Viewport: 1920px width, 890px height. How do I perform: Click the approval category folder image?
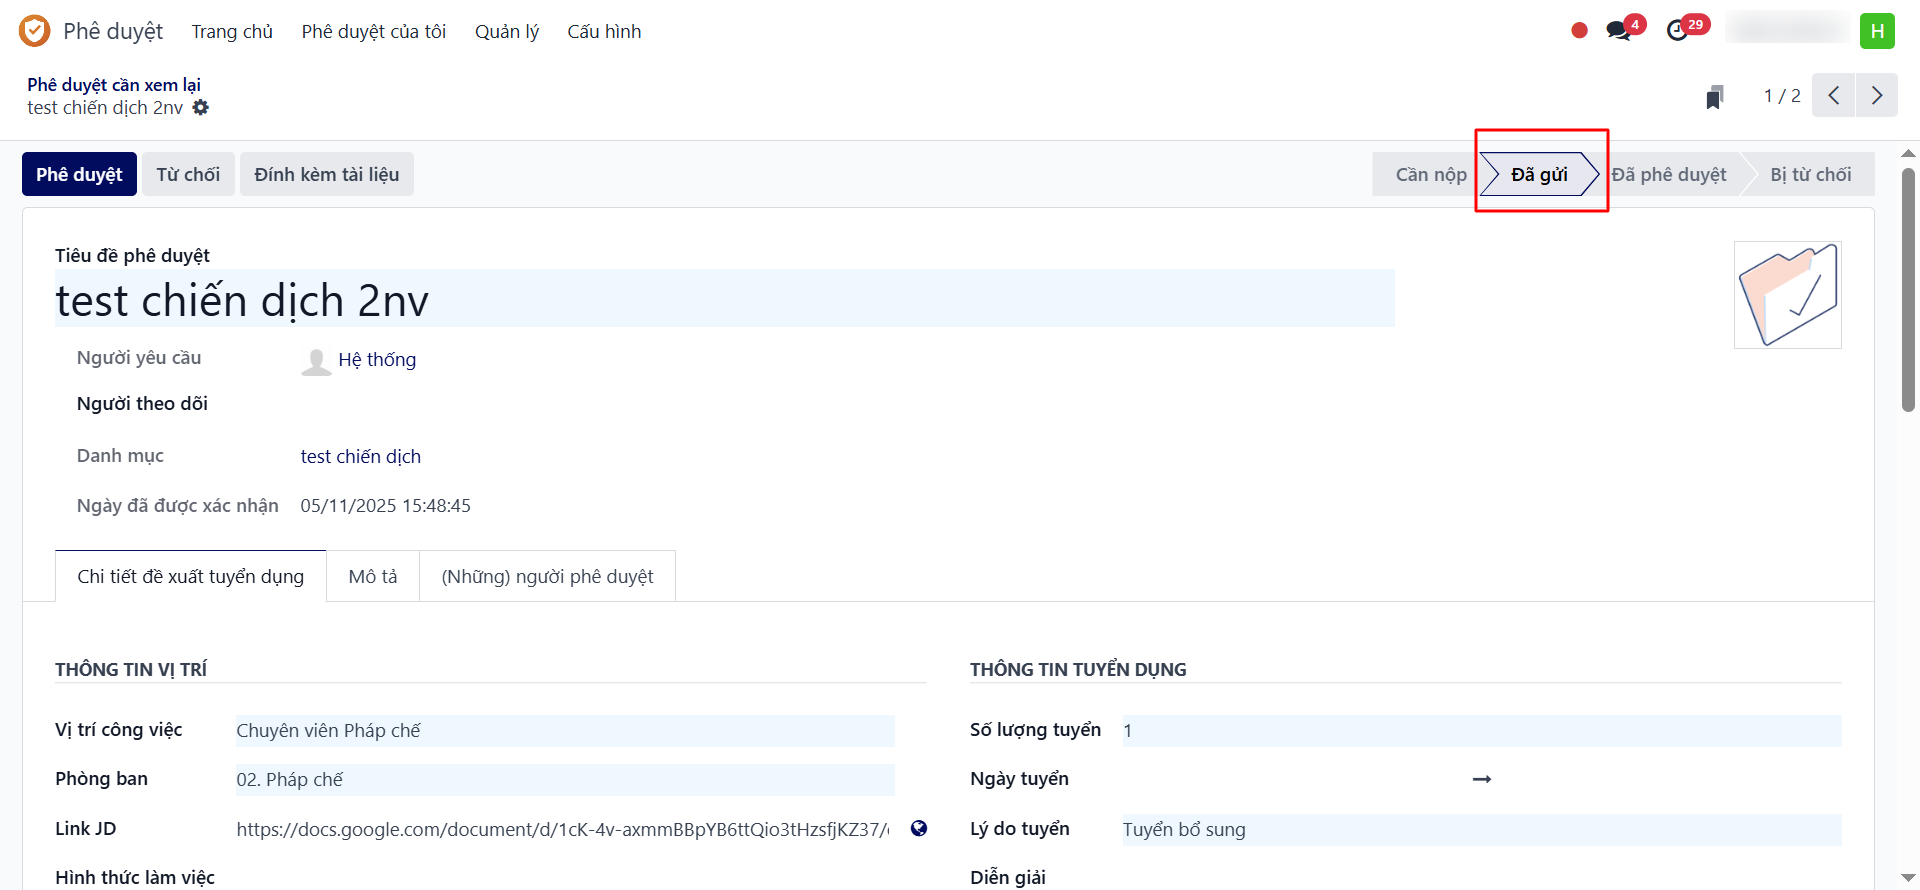1787,295
